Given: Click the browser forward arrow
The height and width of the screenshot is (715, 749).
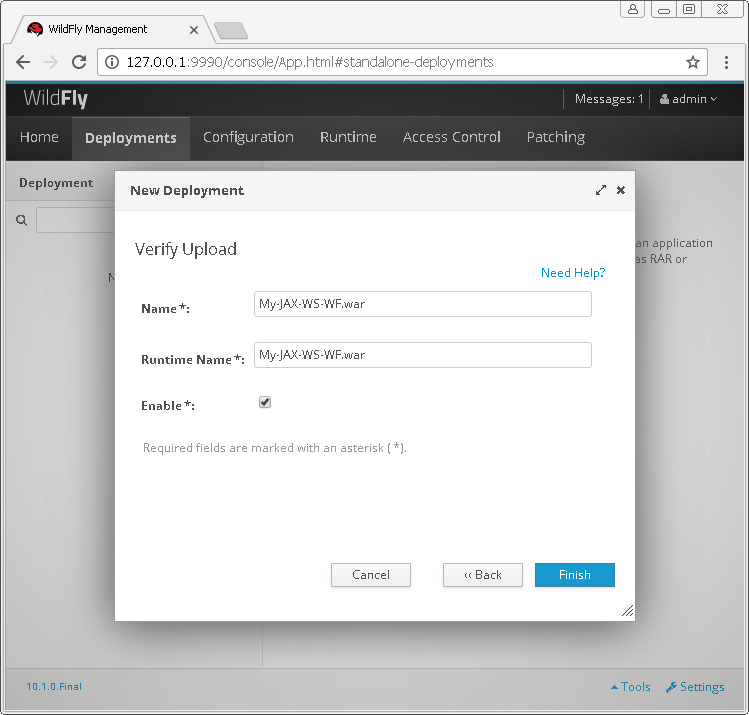Looking at the screenshot, I should point(51,62).
